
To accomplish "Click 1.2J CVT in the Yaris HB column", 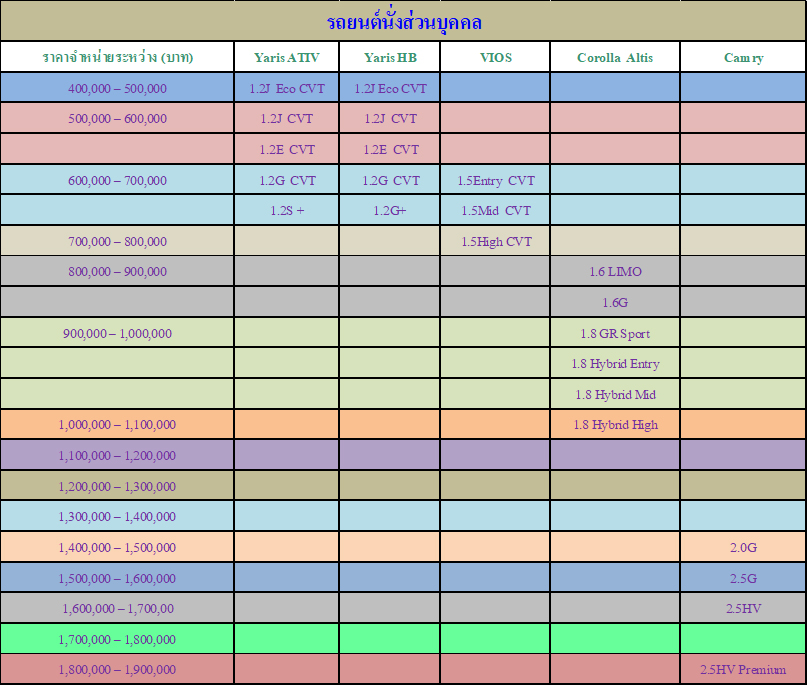I will tap(390, 118).
